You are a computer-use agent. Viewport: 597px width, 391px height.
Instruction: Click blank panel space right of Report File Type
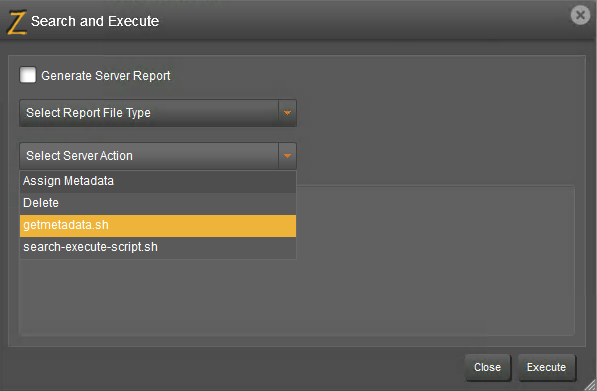[x=438, y=113]
